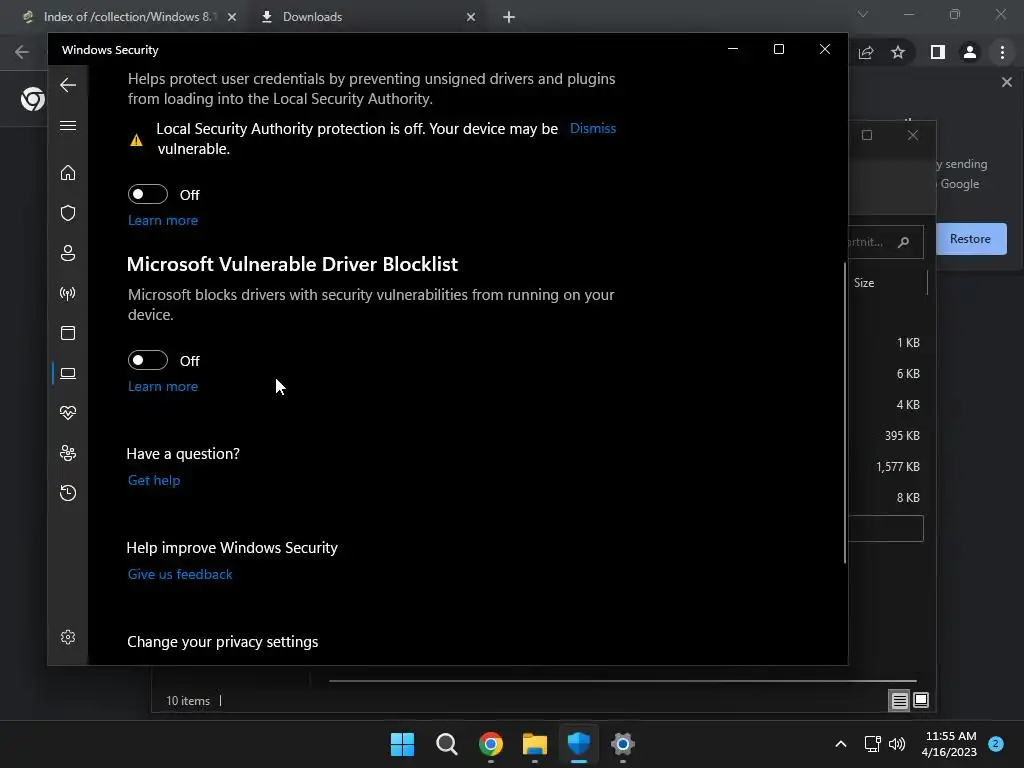The height and width of the screenshot is (768, 1024).
Task: Dismiss the Local Security Authority warning
Action: 593,129
